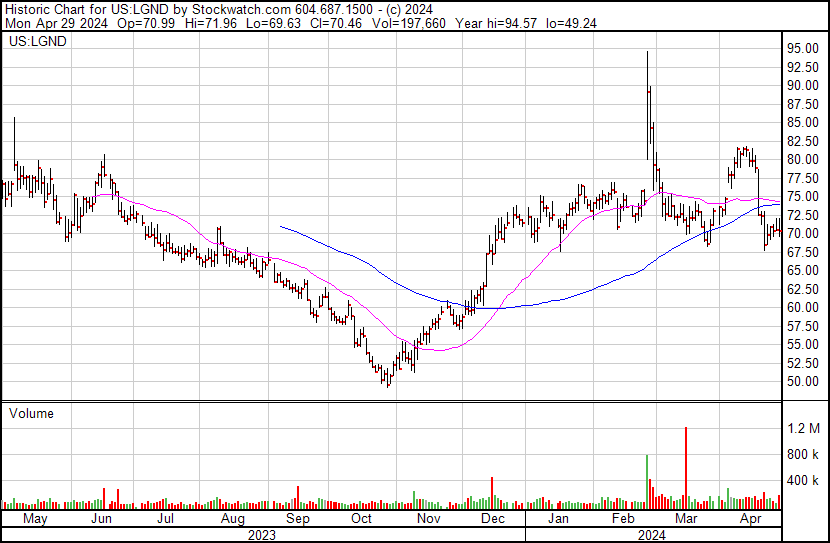Click the Nov month label on time axis
The image size is (830, 543).
[x=429, y=519]
